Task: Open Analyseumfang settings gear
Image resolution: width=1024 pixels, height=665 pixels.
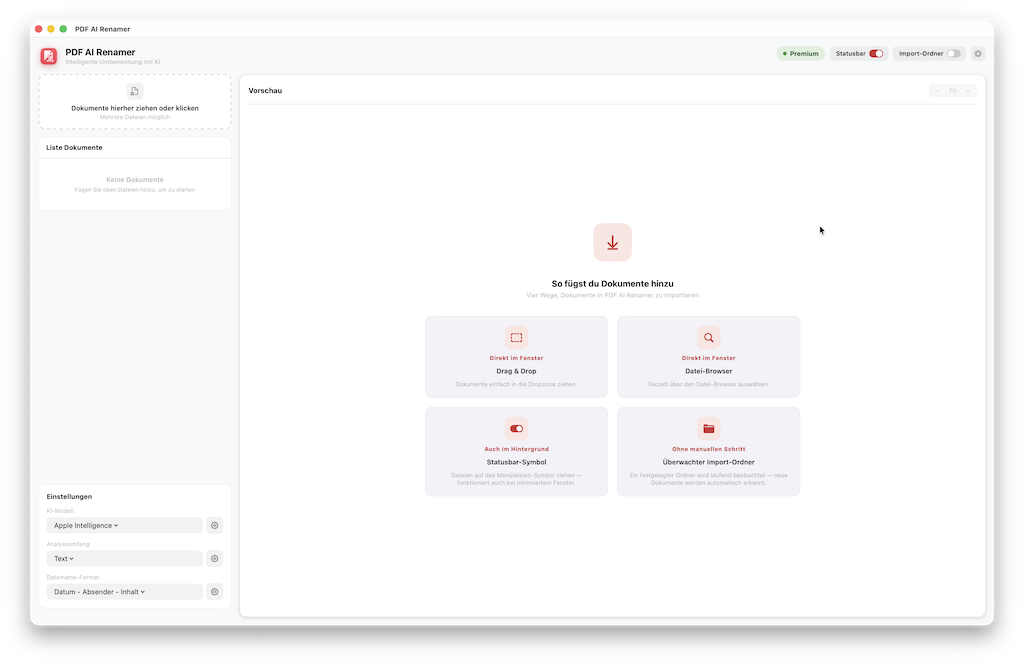Action: 214,559
